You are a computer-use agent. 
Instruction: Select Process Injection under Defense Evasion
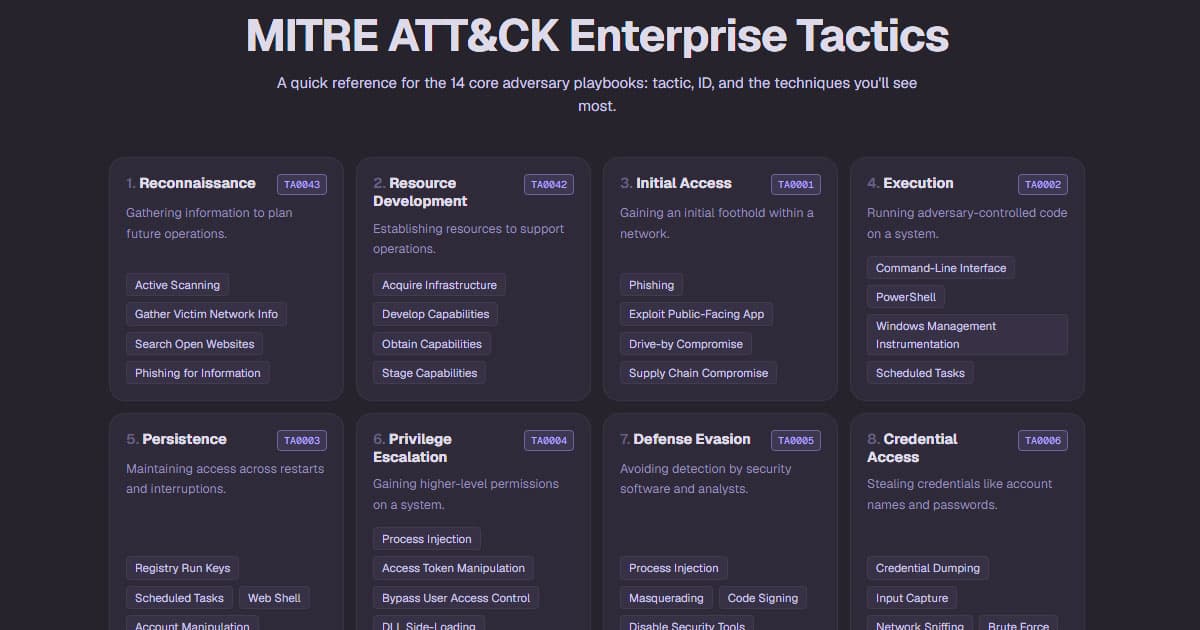[674, 568]
